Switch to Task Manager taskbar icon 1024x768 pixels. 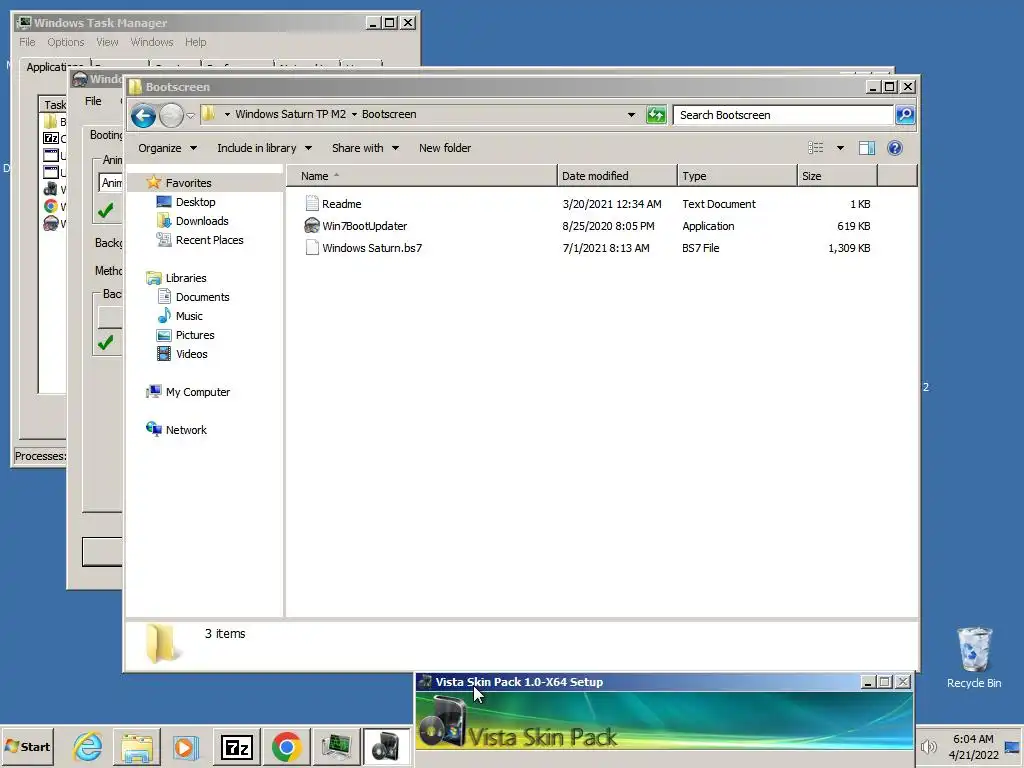(336, 746)
